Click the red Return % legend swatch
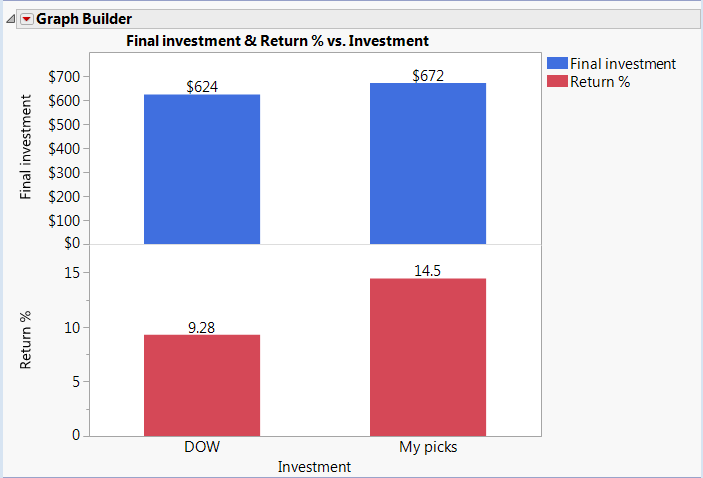The width and height of the screenshot is (703, 478). [x=557, y=81]
